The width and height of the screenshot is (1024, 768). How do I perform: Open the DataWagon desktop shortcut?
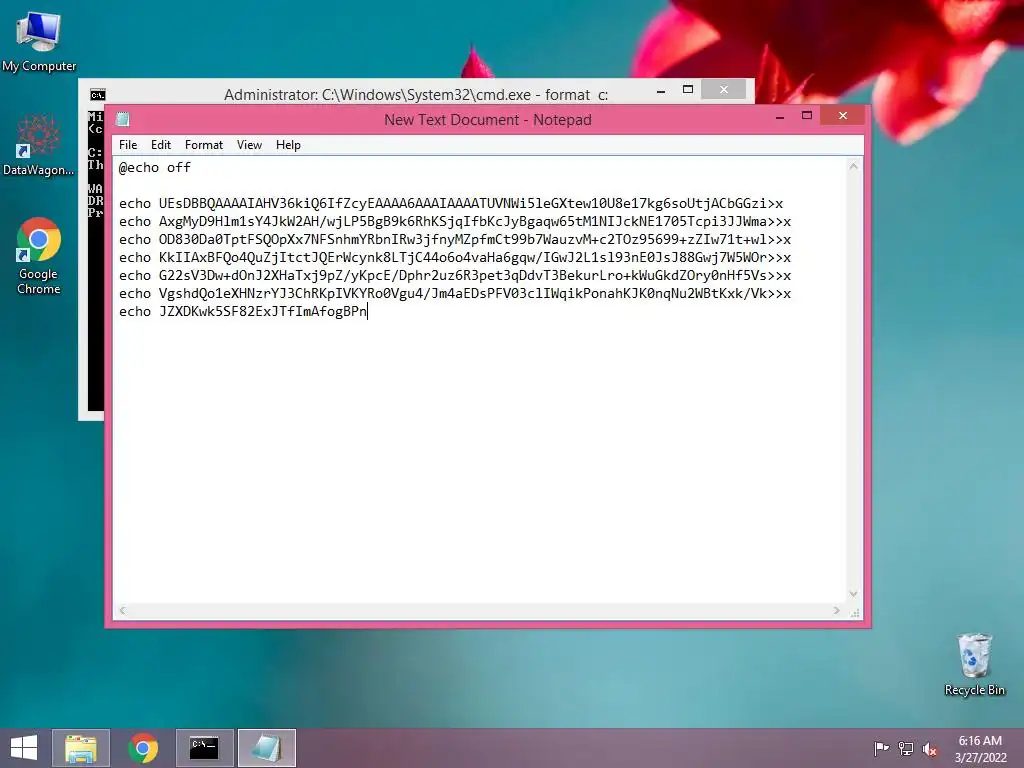(x=39, y=144)
